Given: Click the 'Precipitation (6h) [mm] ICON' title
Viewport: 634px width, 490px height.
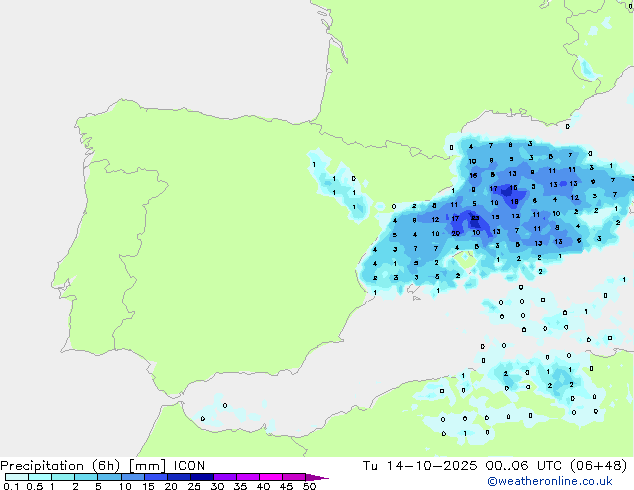Looking at the screenshot, I should [x=103, y=466].
